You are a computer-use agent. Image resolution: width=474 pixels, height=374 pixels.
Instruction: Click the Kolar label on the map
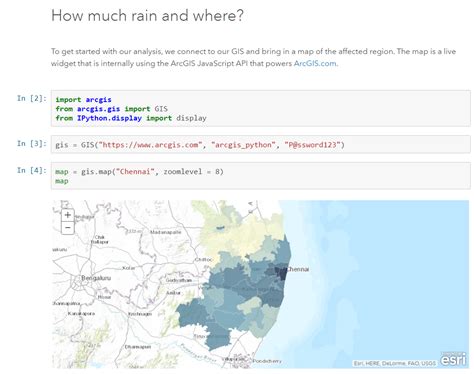pyautogui.click(x=129, y=268)
